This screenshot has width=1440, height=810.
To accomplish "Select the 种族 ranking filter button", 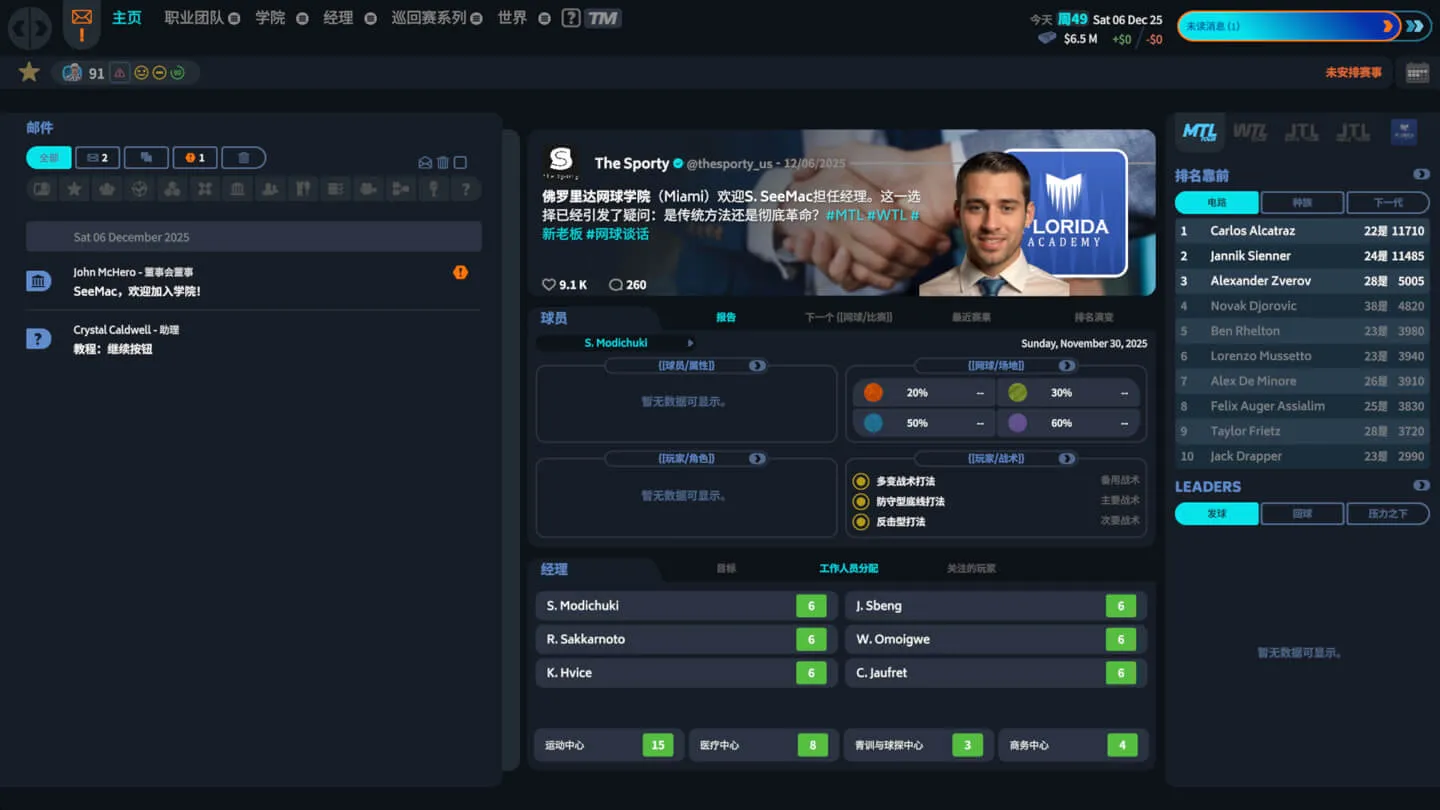I will click(1302, 202).
